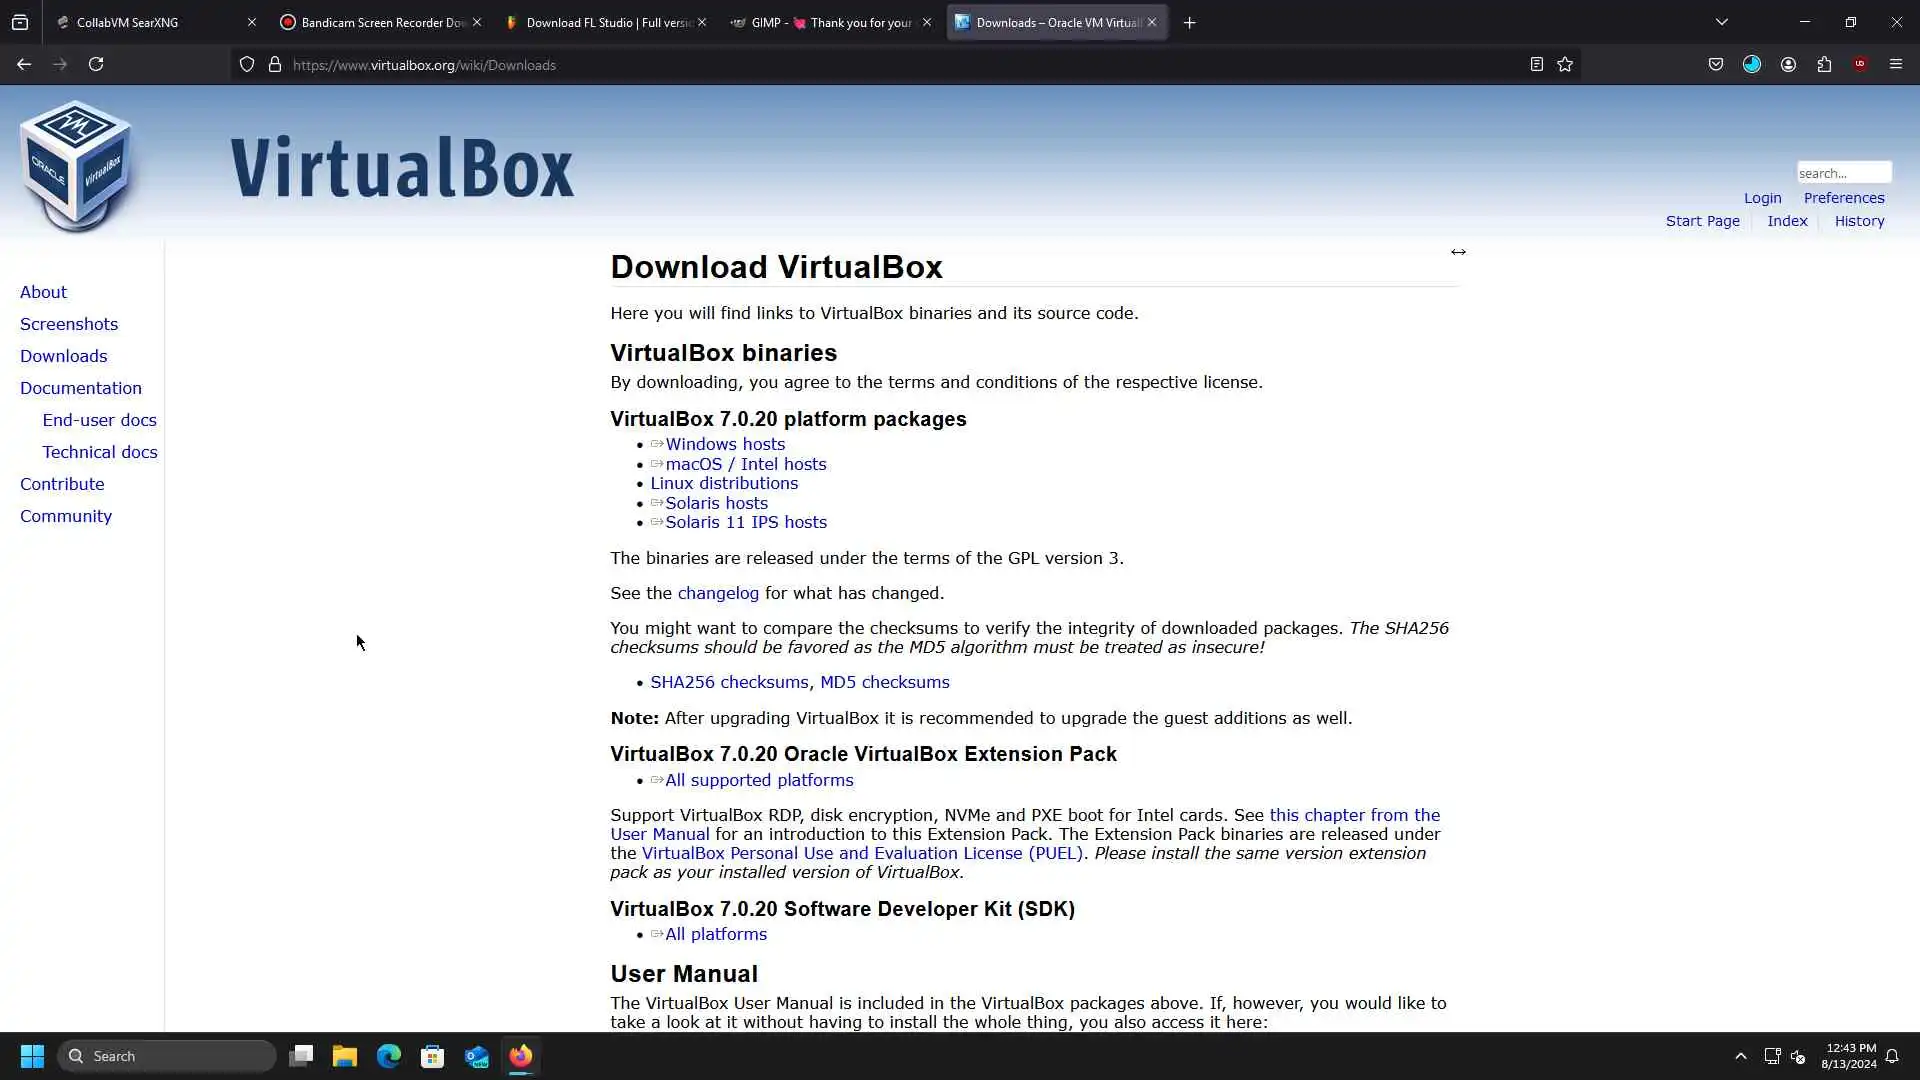Image resolution: width=1920 pixels, height=1080 pixels.
Task: Click the VirtualBox site search field
Action: click(x=1843, y=173)
